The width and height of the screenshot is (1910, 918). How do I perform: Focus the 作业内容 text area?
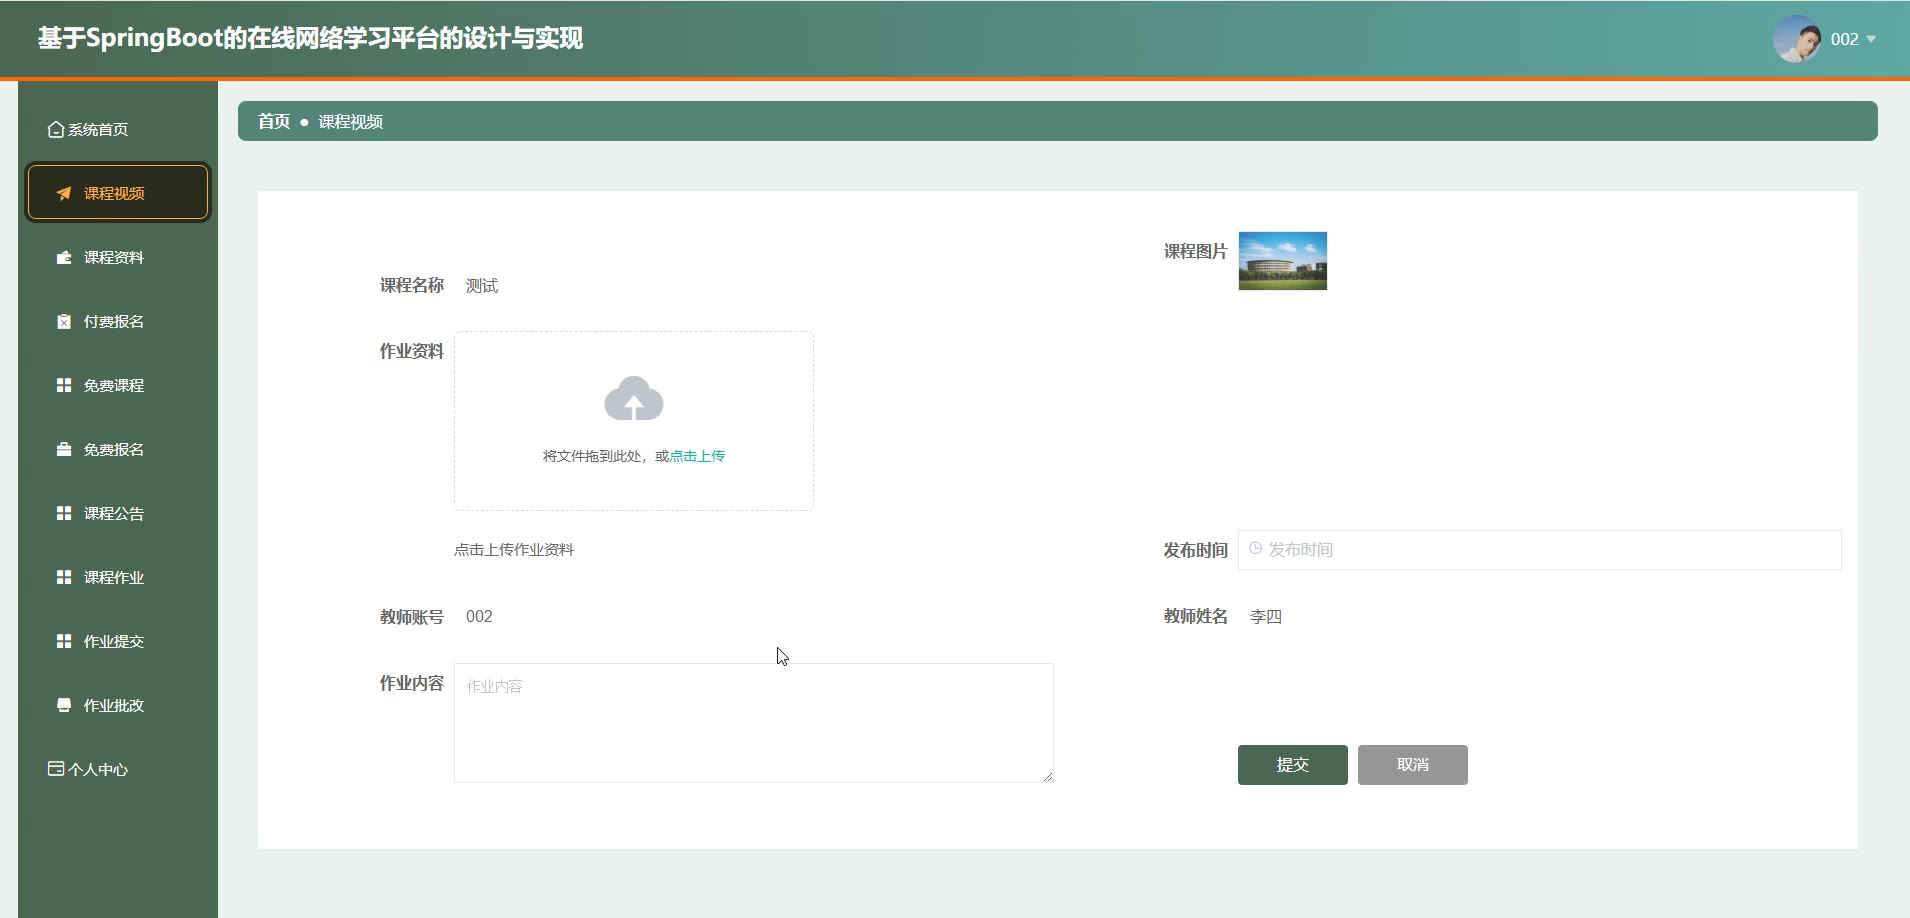(753, 723)
